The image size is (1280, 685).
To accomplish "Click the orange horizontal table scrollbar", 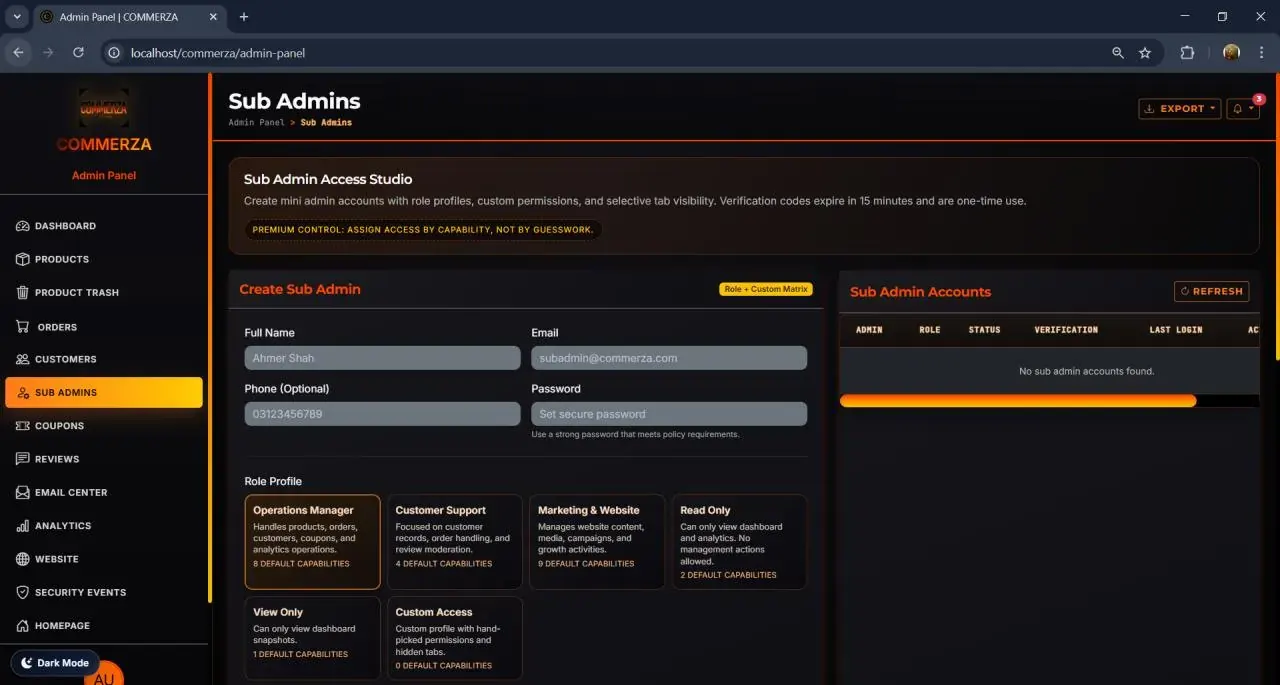I will [x=1018, y=401].
